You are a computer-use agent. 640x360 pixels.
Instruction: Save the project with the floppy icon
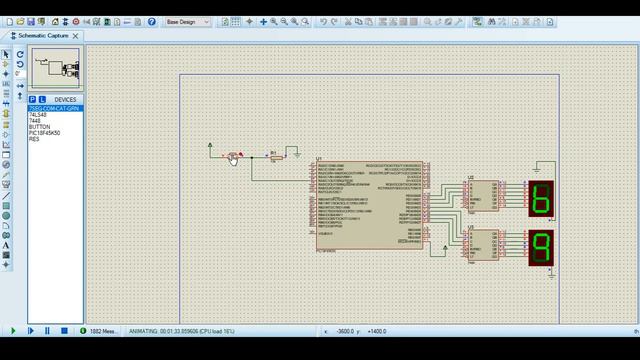click(31, 22)
